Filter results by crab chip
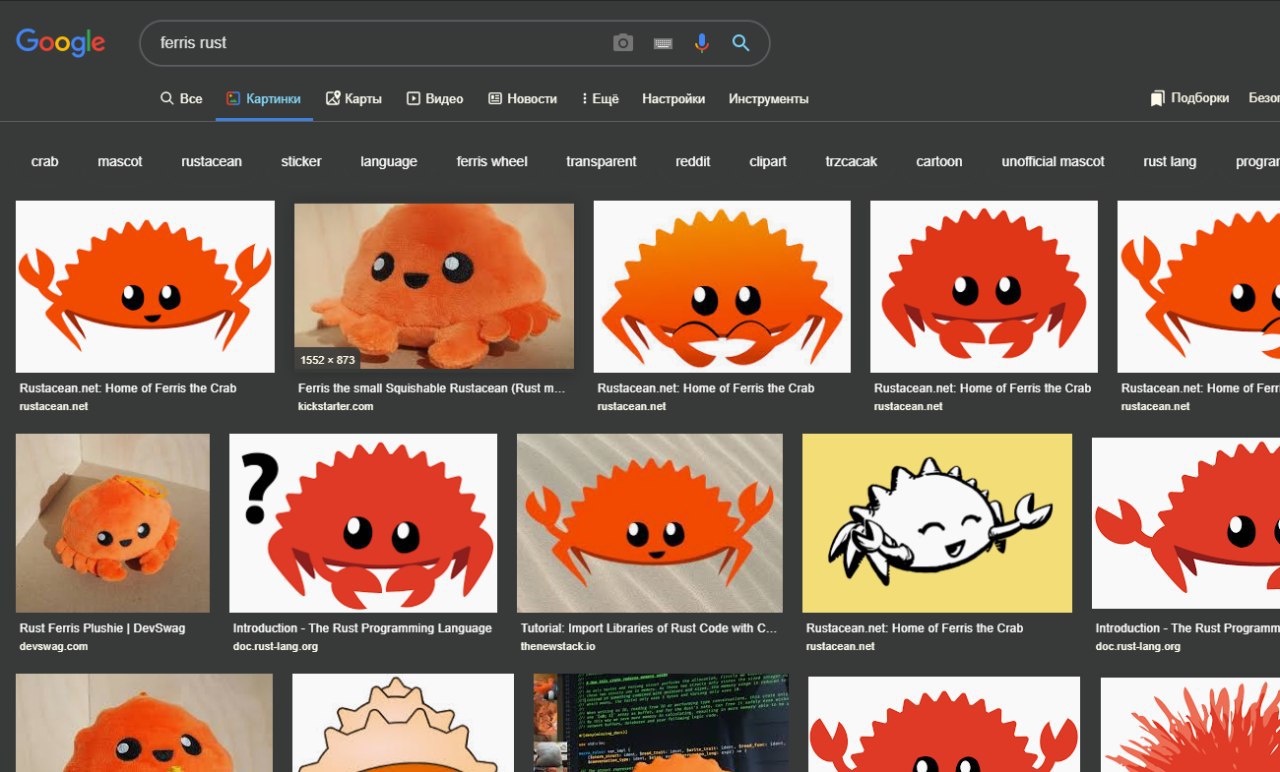The image size is (1280, 772). point(45,161)
